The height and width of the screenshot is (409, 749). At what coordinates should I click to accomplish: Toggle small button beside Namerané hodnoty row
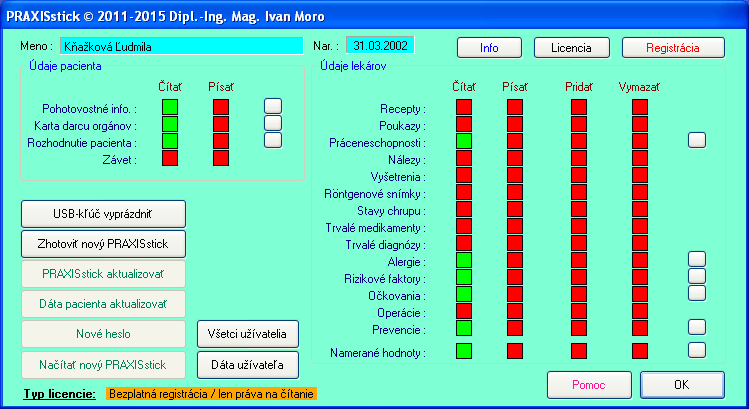coord(697,350)
